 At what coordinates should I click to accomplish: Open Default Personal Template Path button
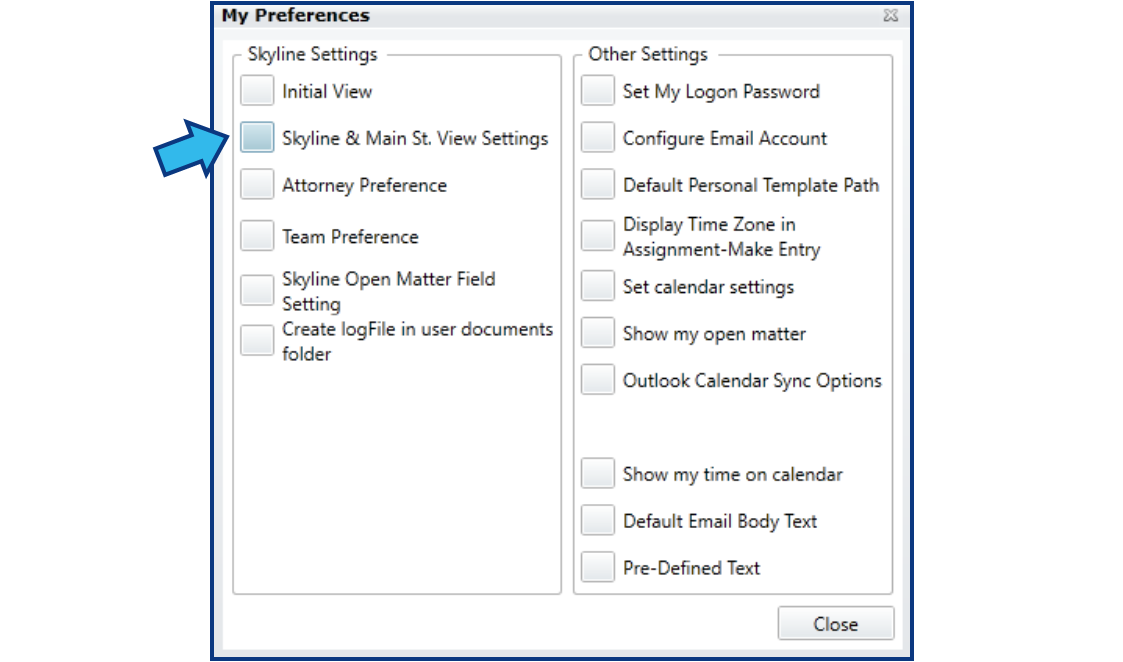point(598,184)
